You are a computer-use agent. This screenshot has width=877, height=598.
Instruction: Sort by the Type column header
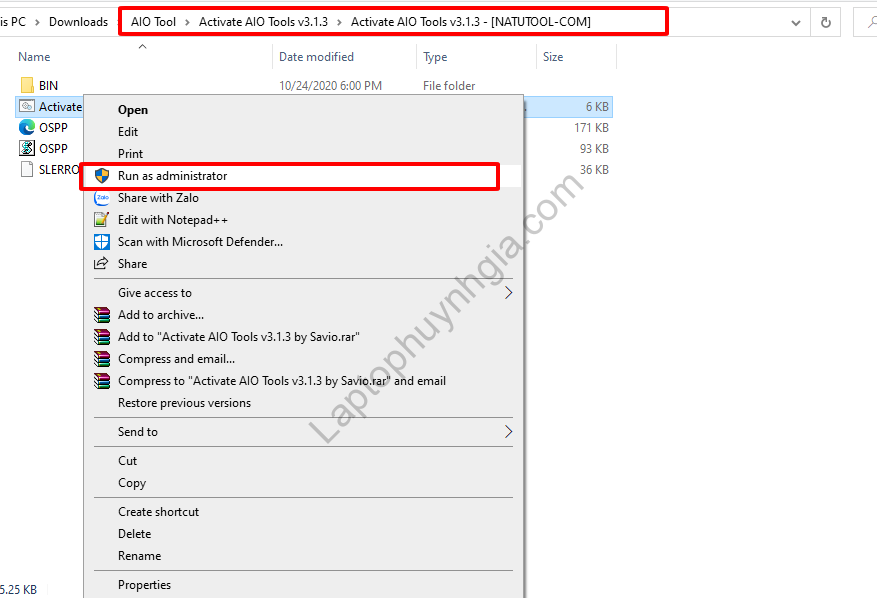(x=435, y=57)
